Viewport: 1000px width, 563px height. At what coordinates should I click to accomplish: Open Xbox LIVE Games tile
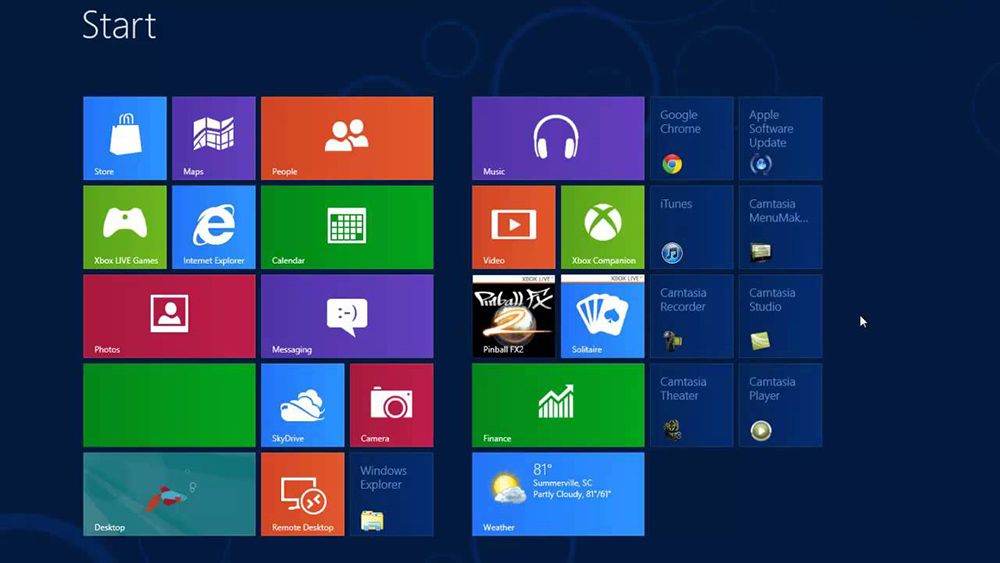(125, 228)
